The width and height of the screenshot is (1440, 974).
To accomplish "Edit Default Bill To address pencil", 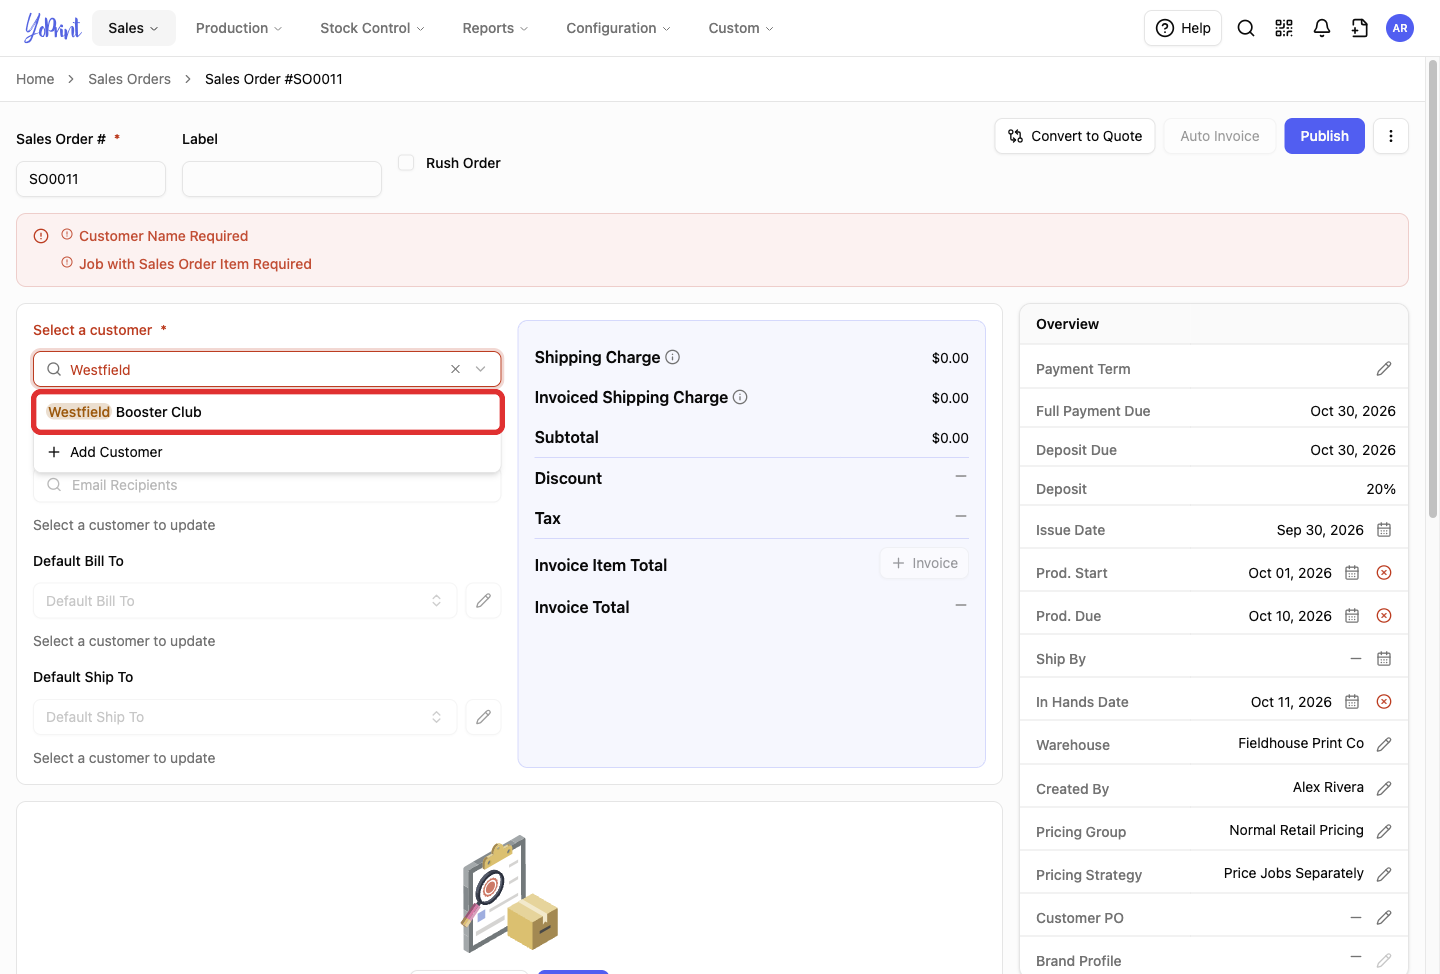I will pyautogui.click(x=483, y=601).
